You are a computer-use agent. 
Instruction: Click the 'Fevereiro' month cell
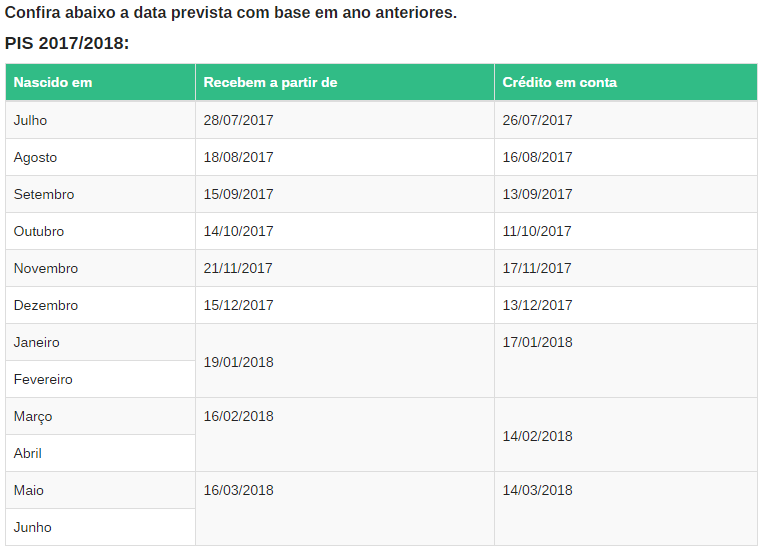(43, 379)
